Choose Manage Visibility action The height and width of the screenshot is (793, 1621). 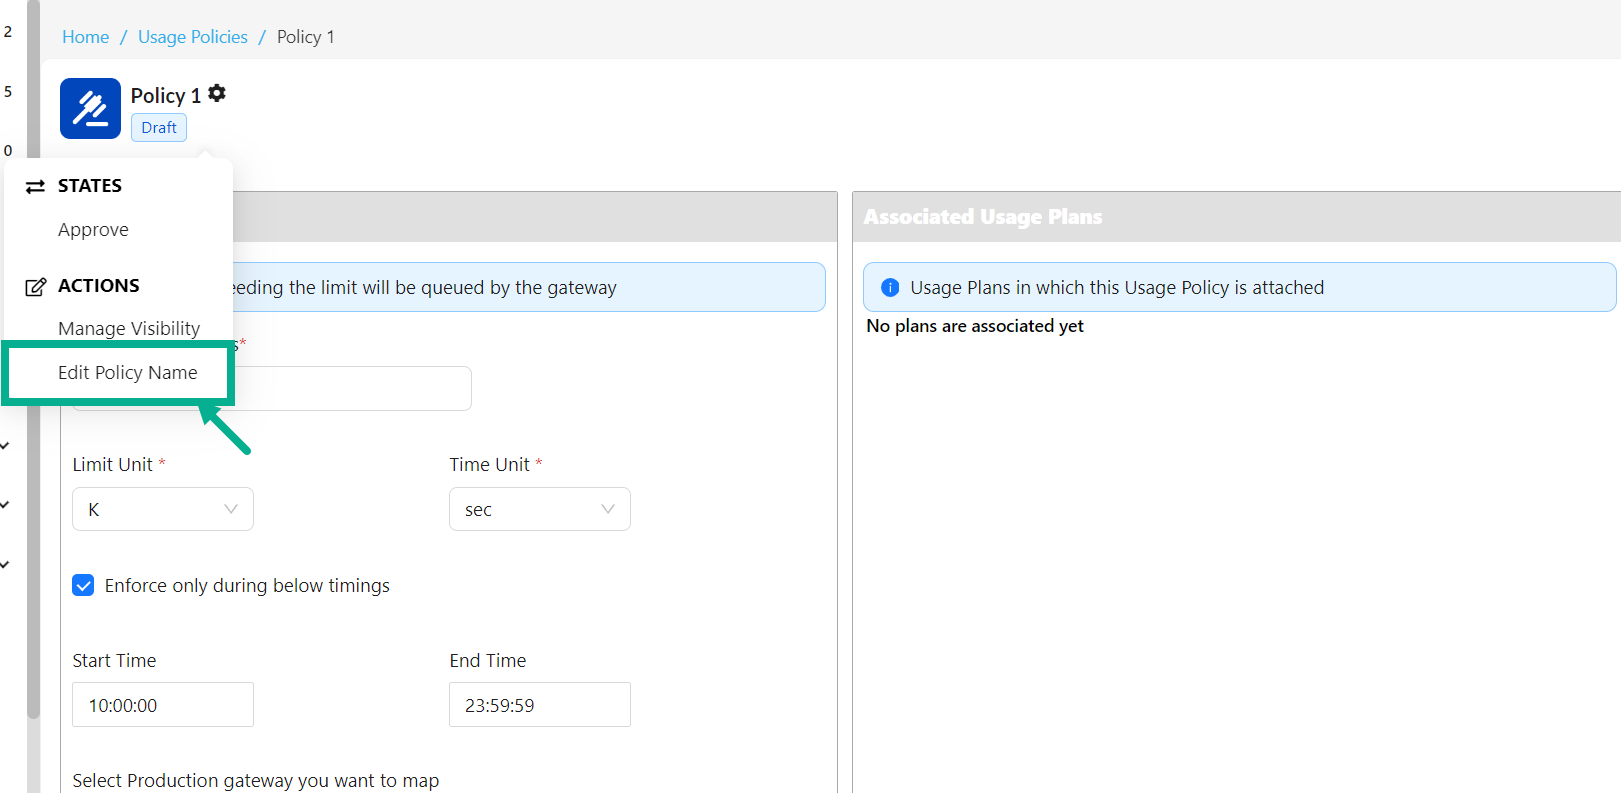pos(129,329)
